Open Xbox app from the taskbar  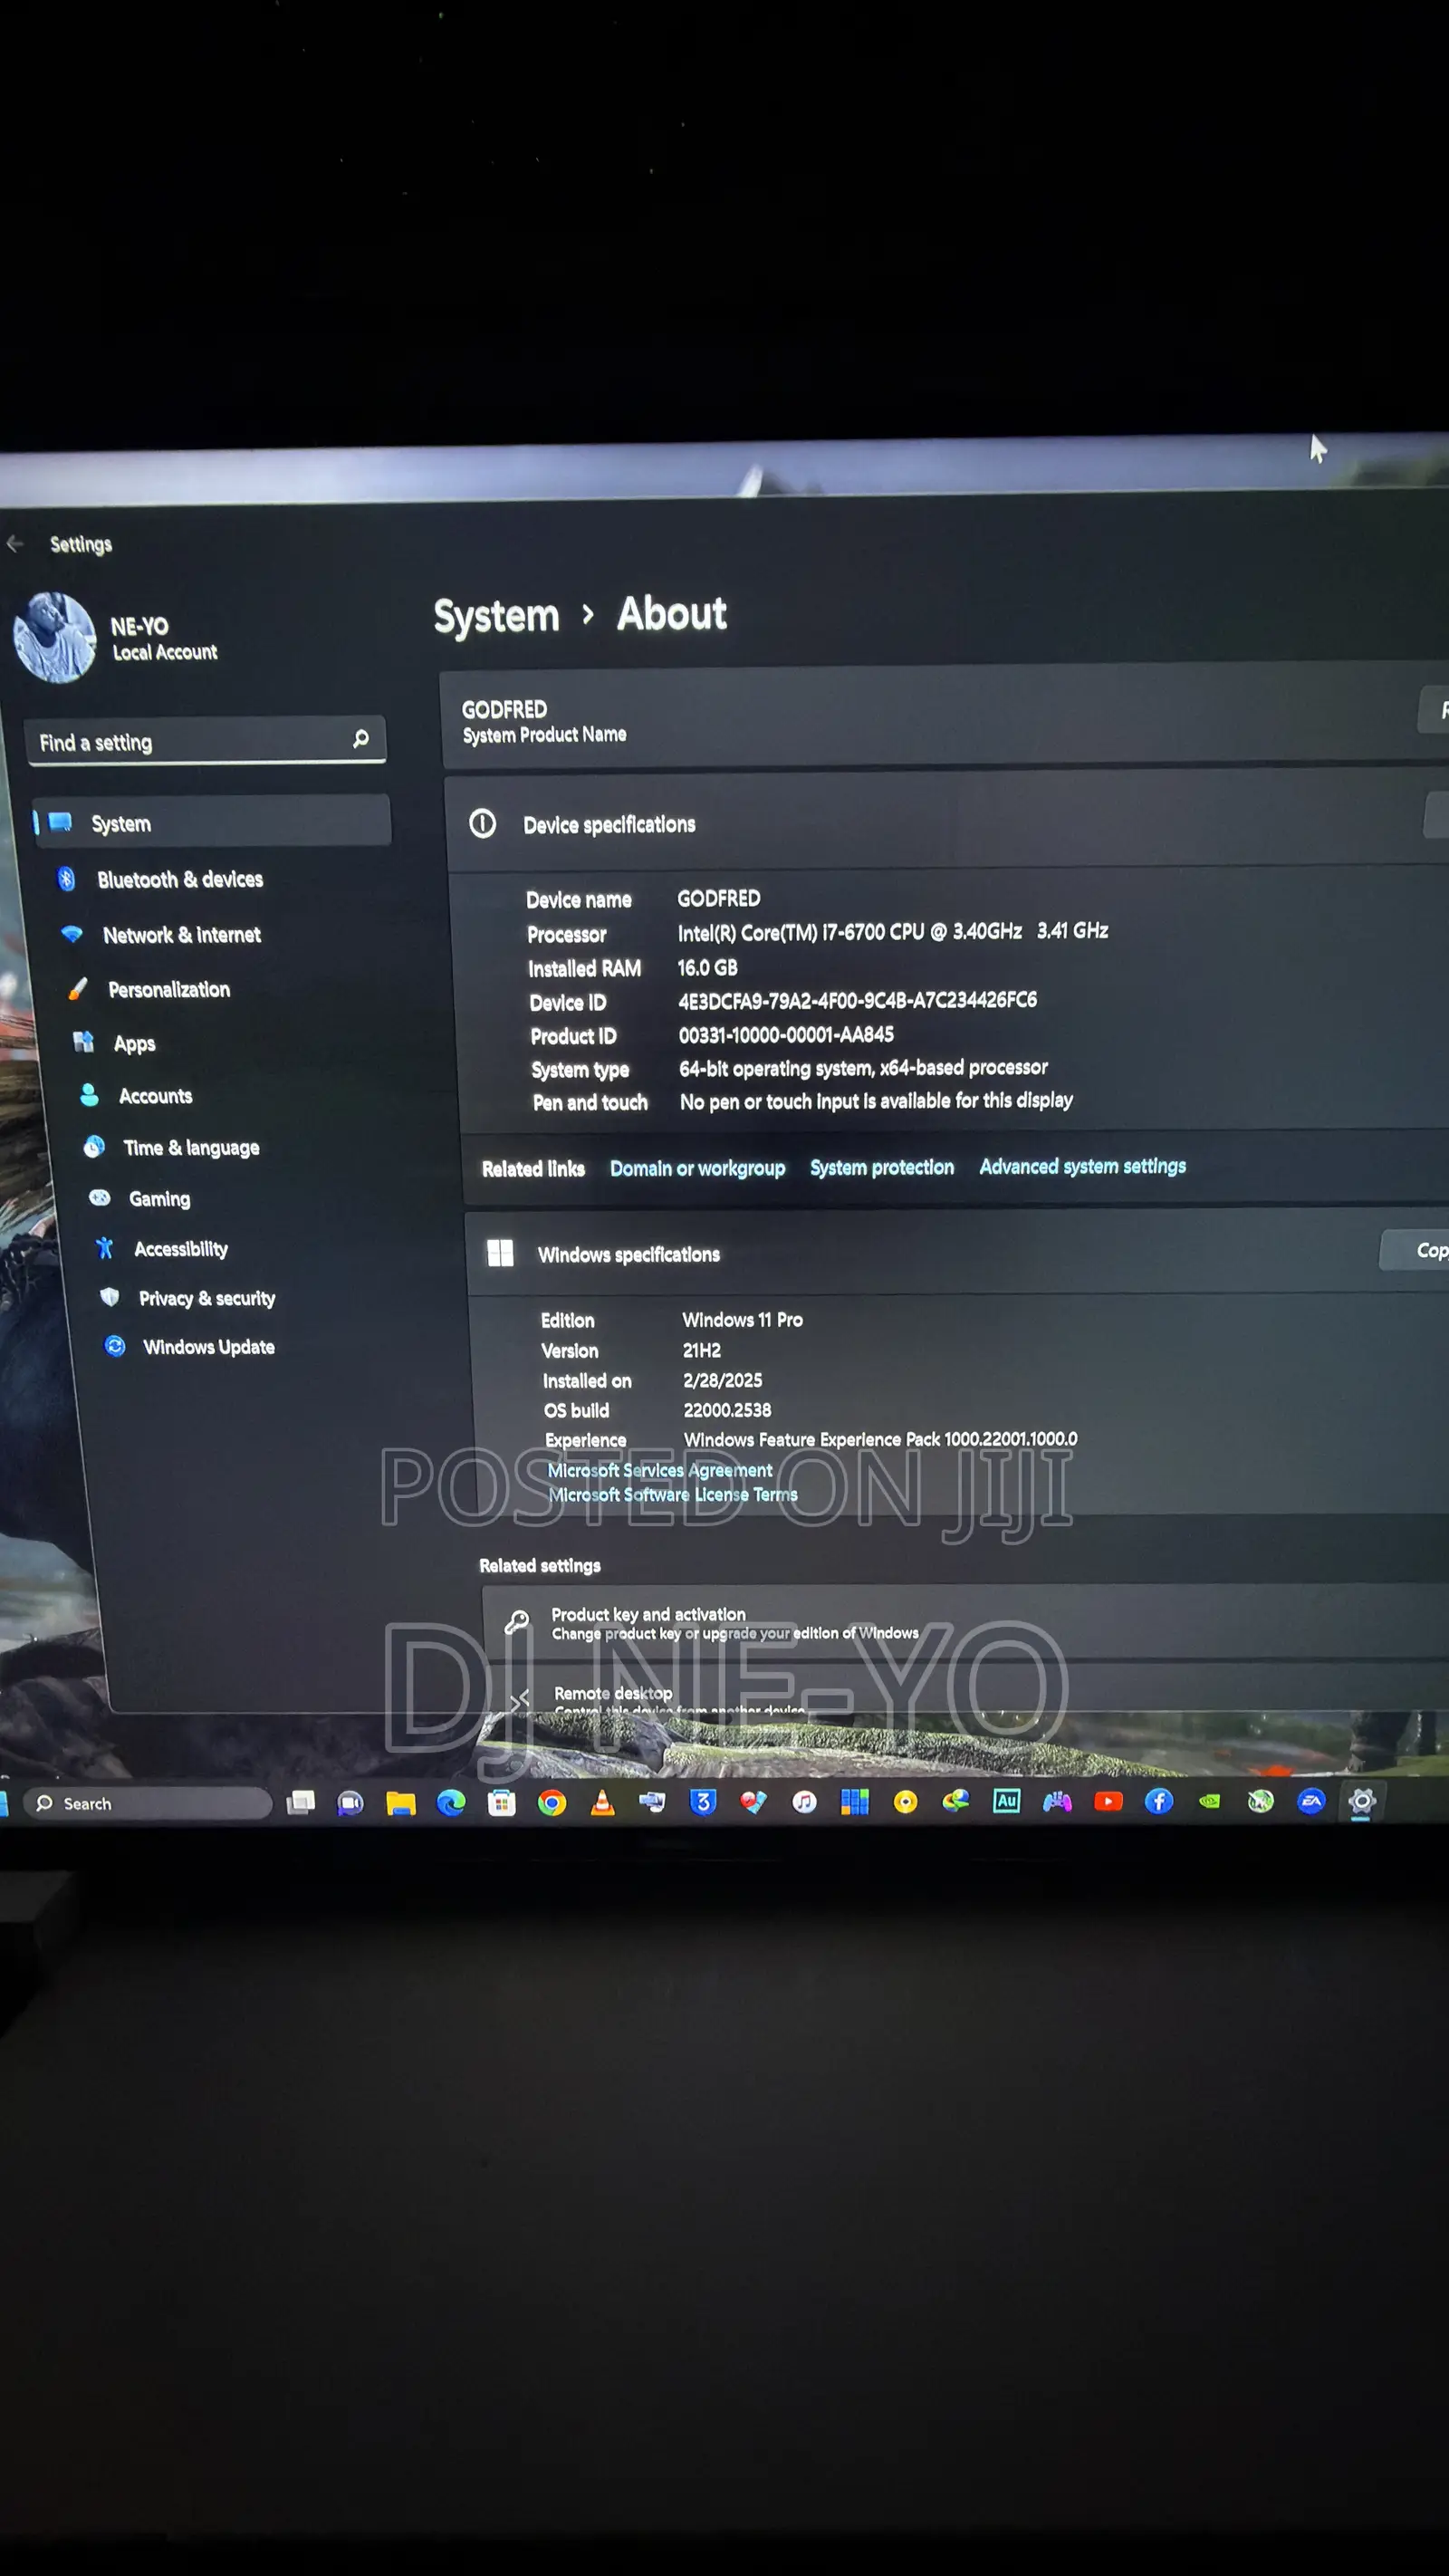tap(1260, 1801)
